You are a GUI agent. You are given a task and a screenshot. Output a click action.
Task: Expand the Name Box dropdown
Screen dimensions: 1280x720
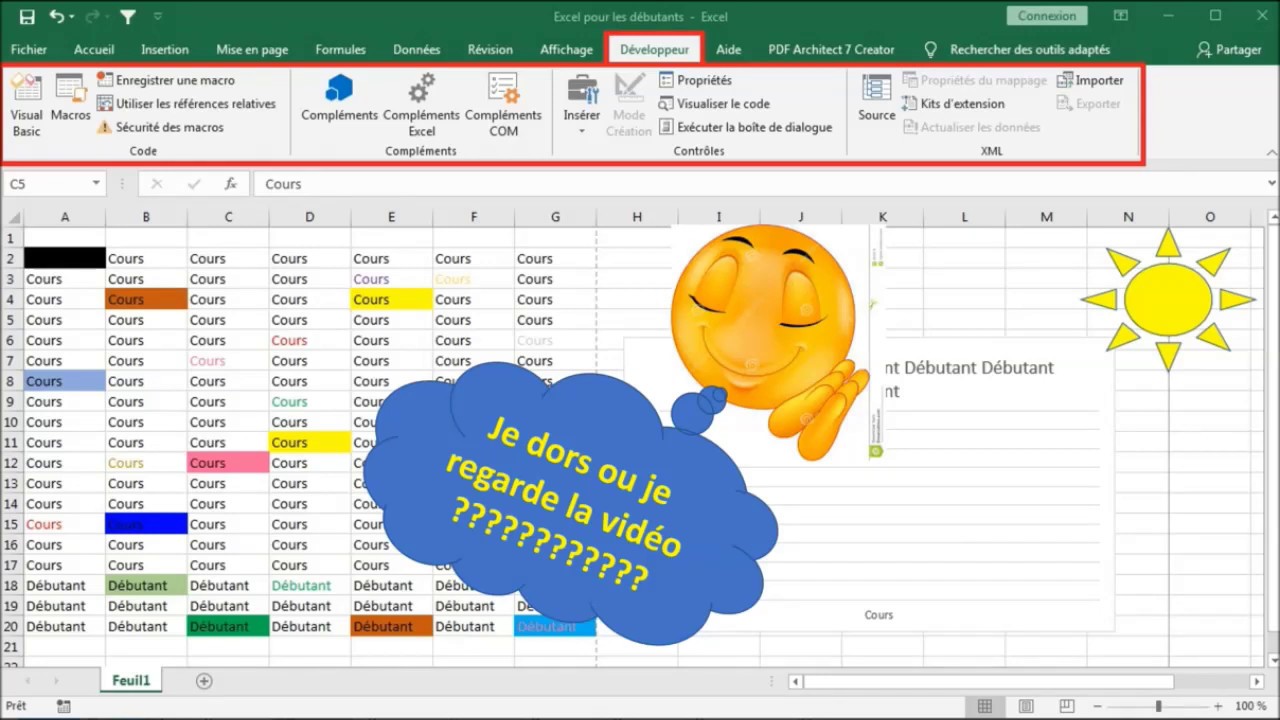[96, 184]
